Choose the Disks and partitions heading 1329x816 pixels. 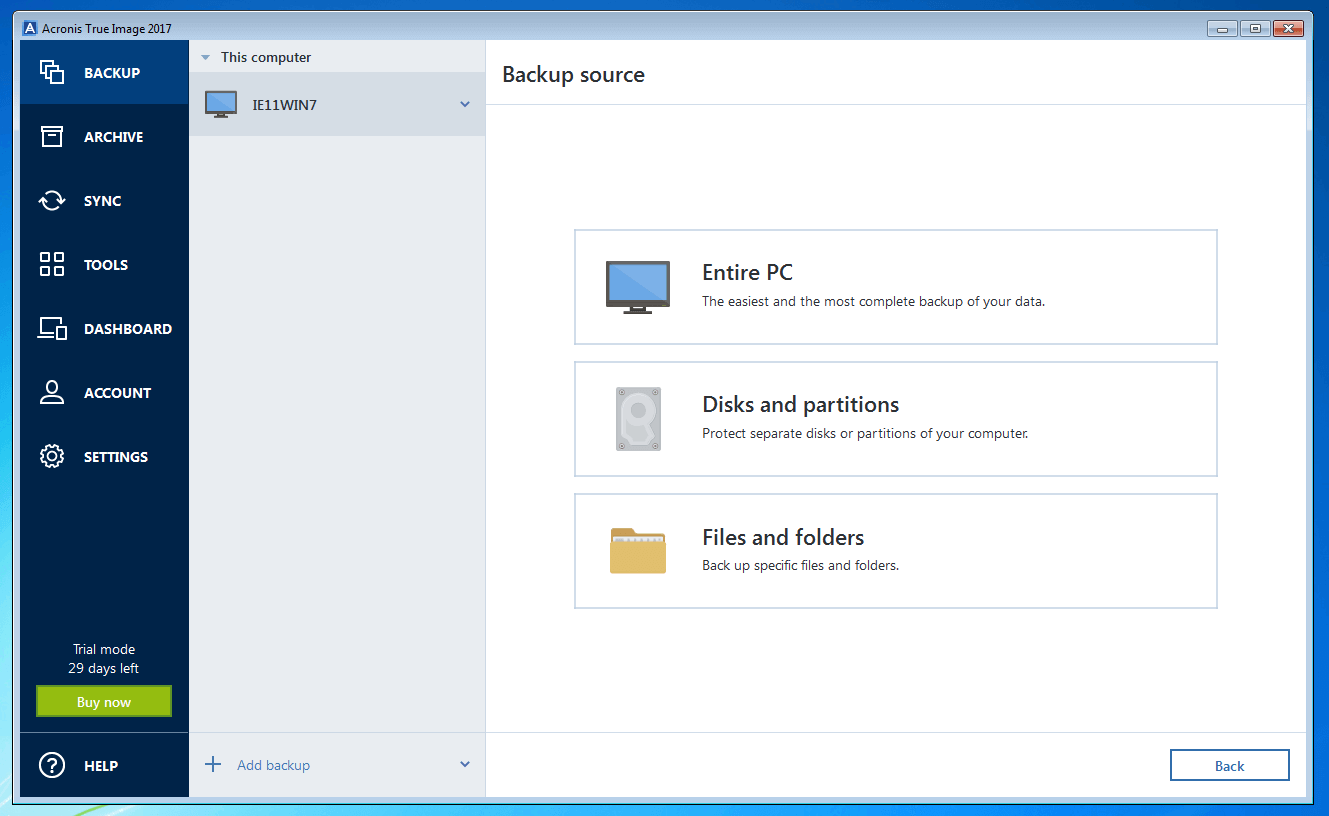coord(801,404)
